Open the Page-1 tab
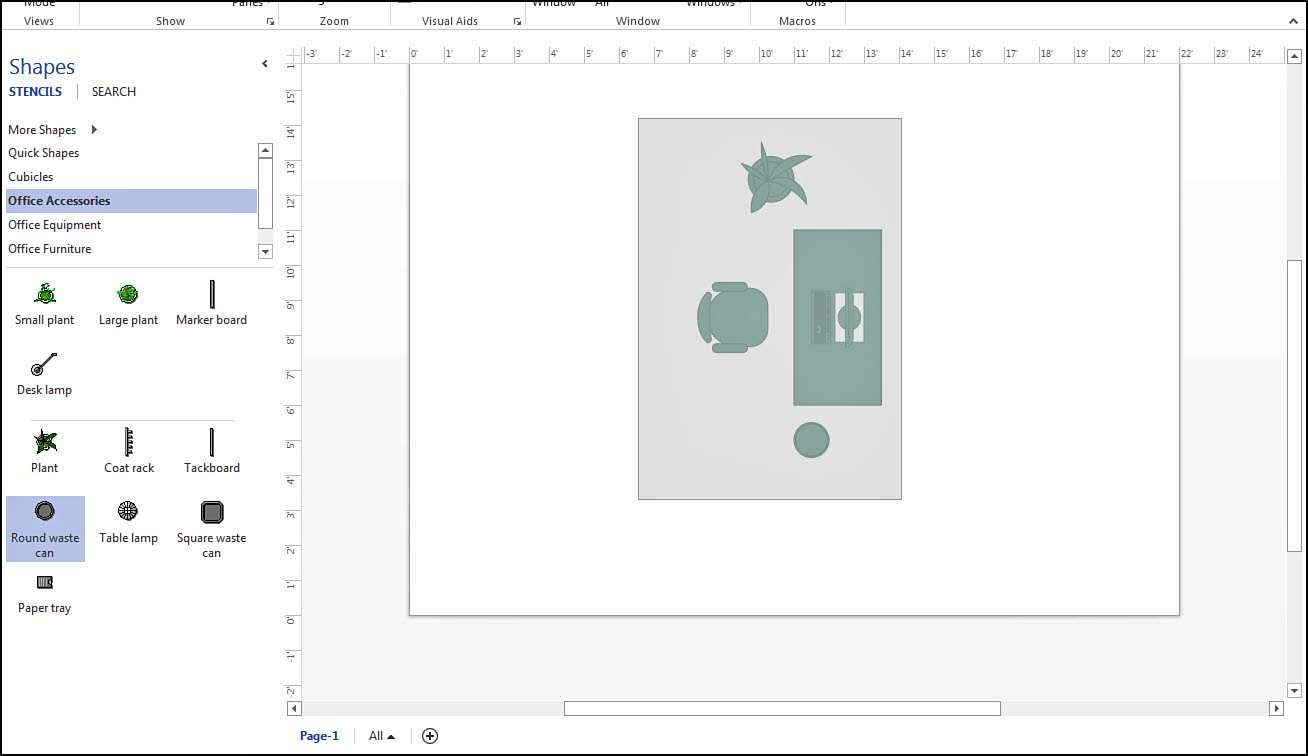Screen dimensions: 1308x756 point(320,736)
